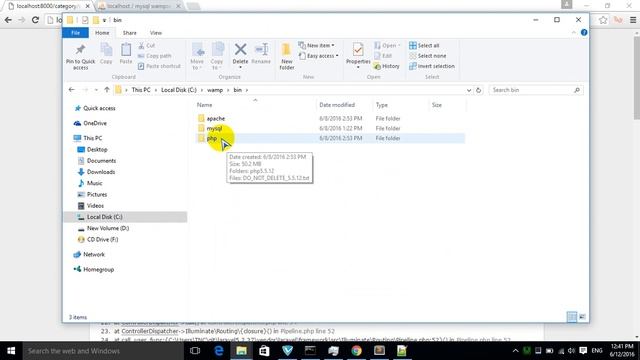640x360 pixels.
Task: Open Quick Access Toolbar customize dropdown
Action: pos(104,20)
